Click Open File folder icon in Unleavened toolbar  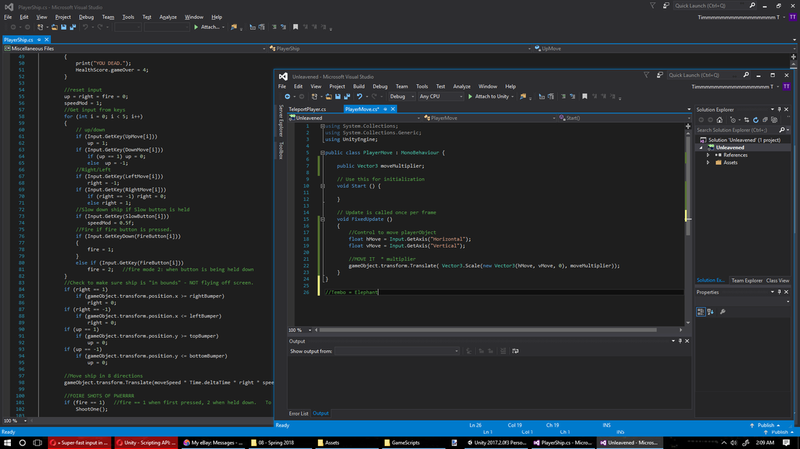[329, 96]
